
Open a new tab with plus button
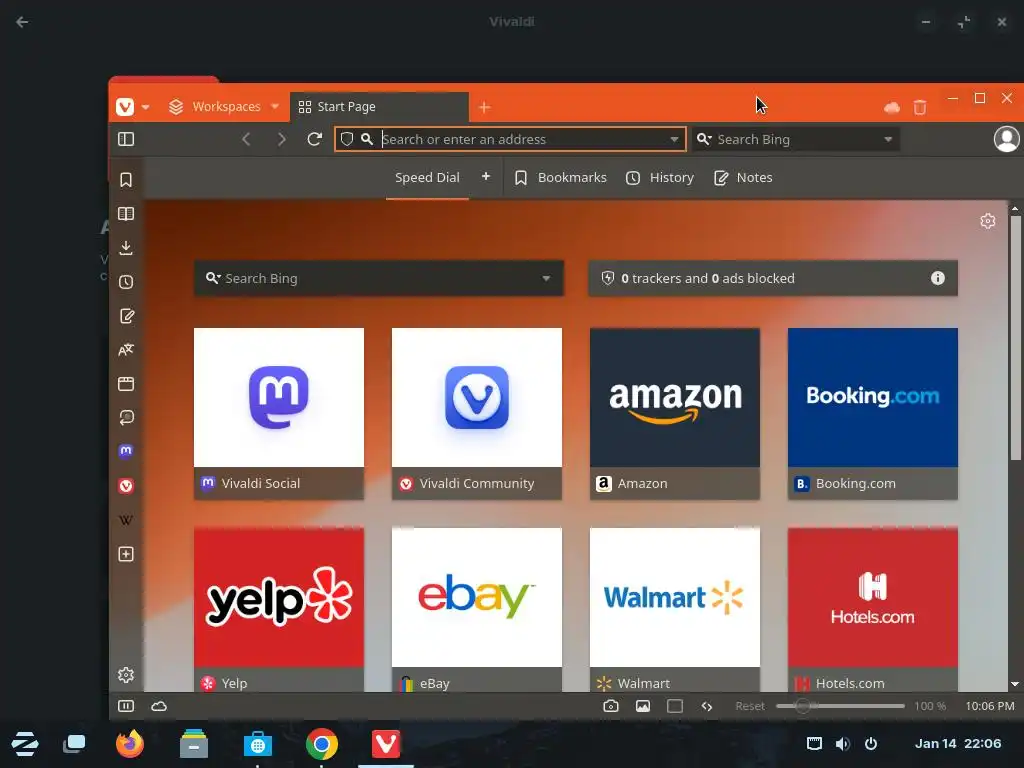[484, 107]
